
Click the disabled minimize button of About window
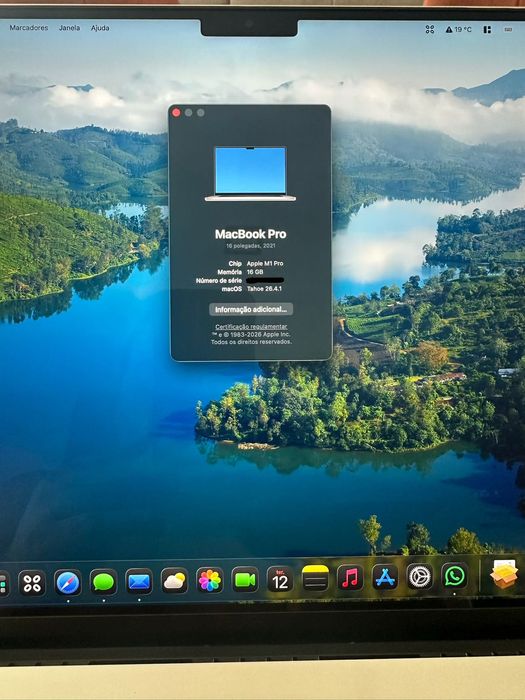(x=188, y=112)
